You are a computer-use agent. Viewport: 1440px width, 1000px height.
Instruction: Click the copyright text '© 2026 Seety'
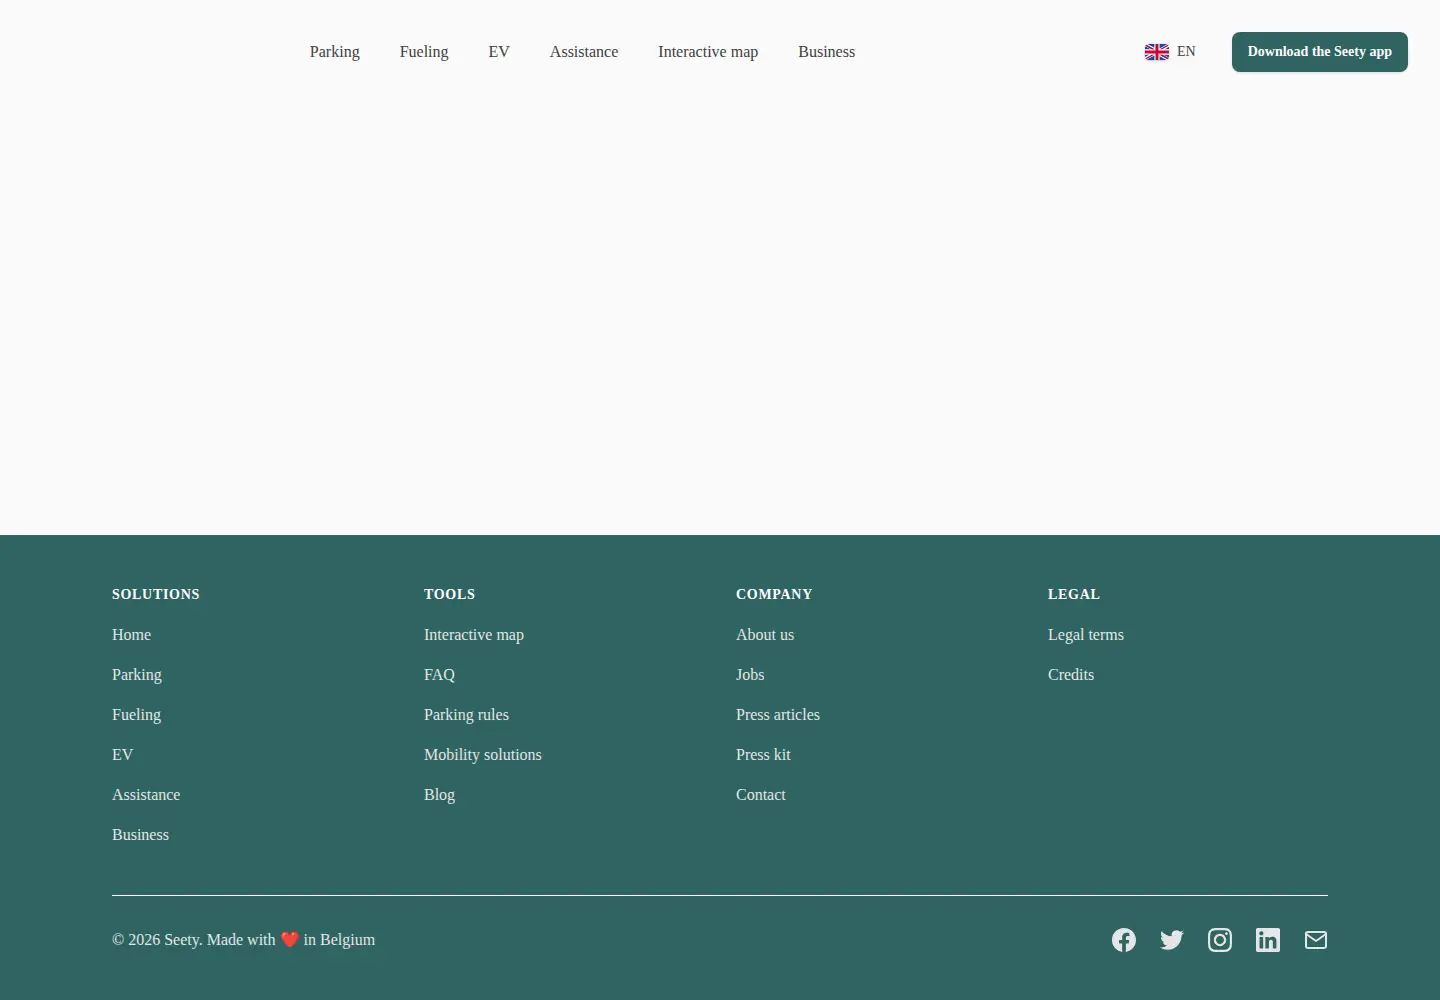click(x=157, y=940)
